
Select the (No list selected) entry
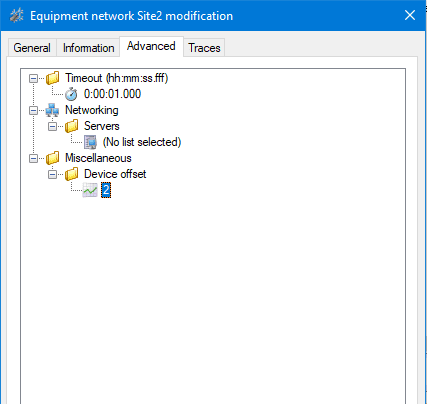click(x=142, y=142)
